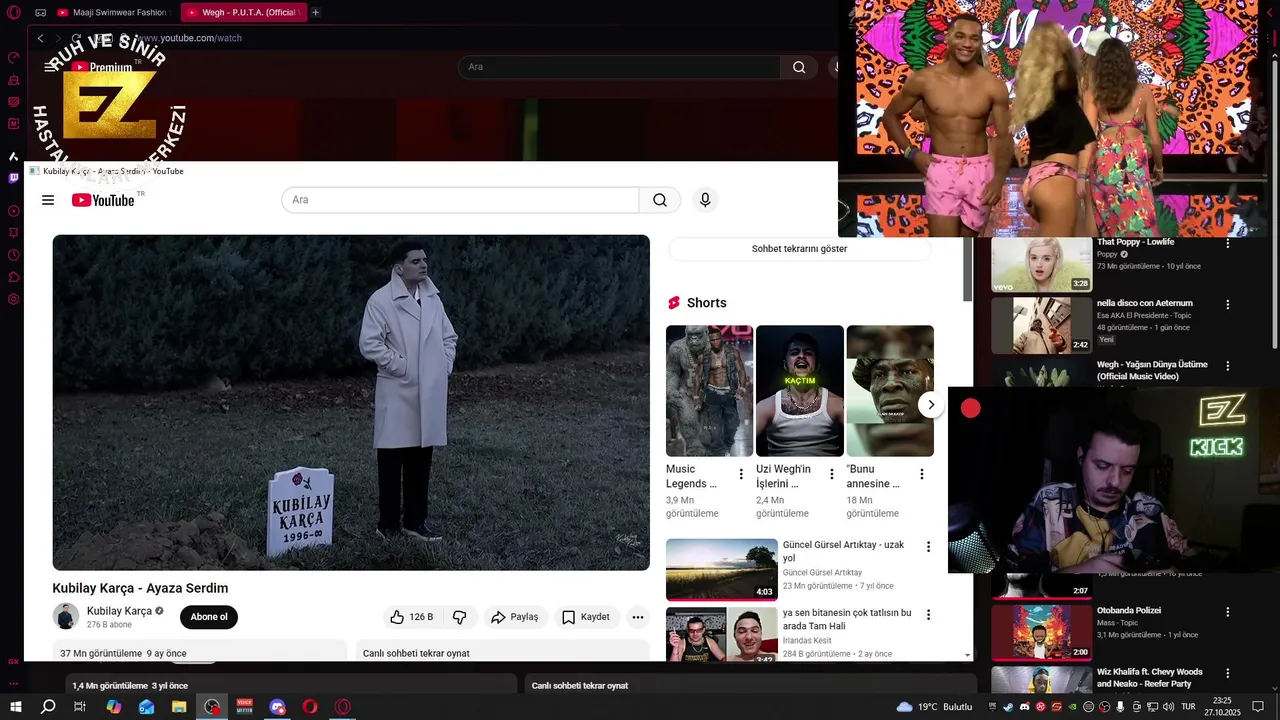
Task: Share the video with Paylaş
Action: [515, 617]
